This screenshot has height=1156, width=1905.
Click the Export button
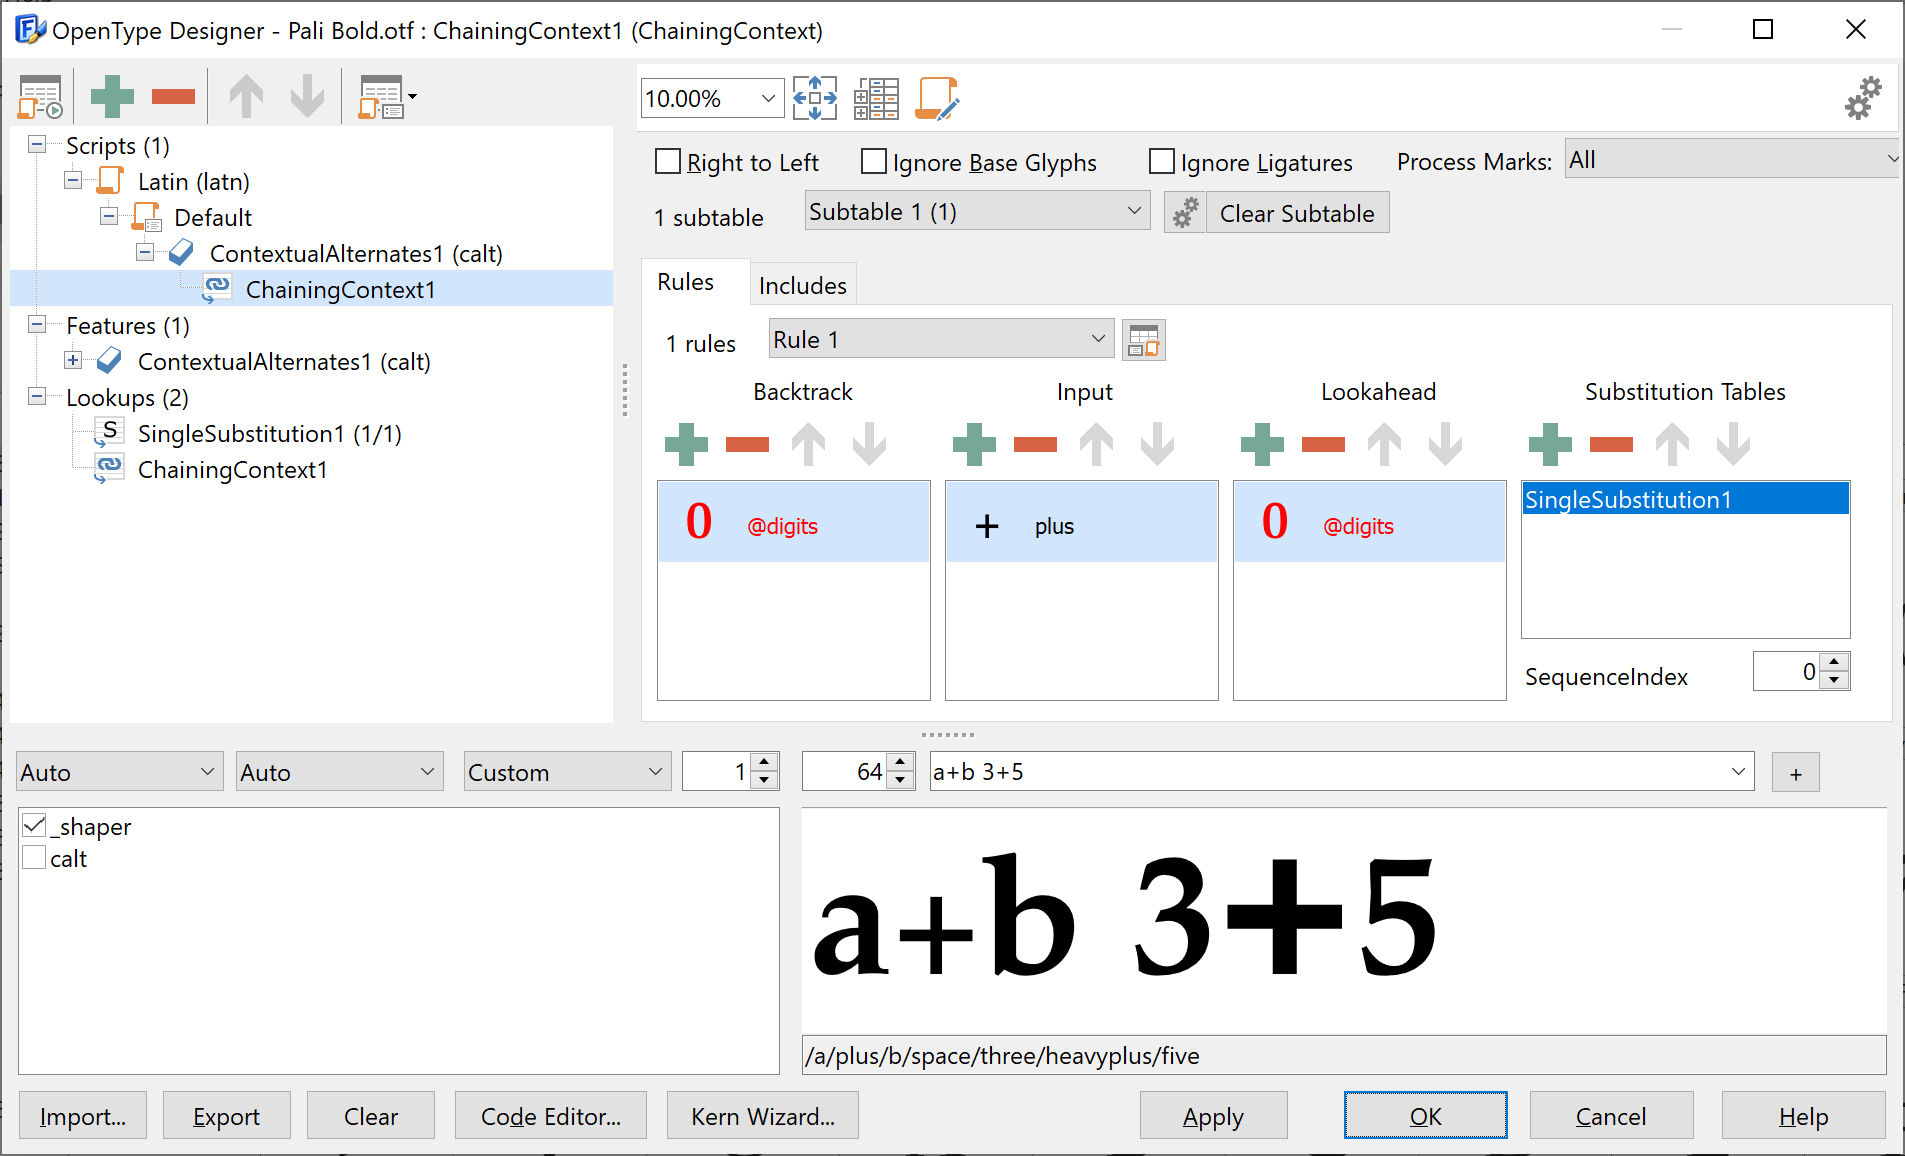pos(226,1116)
